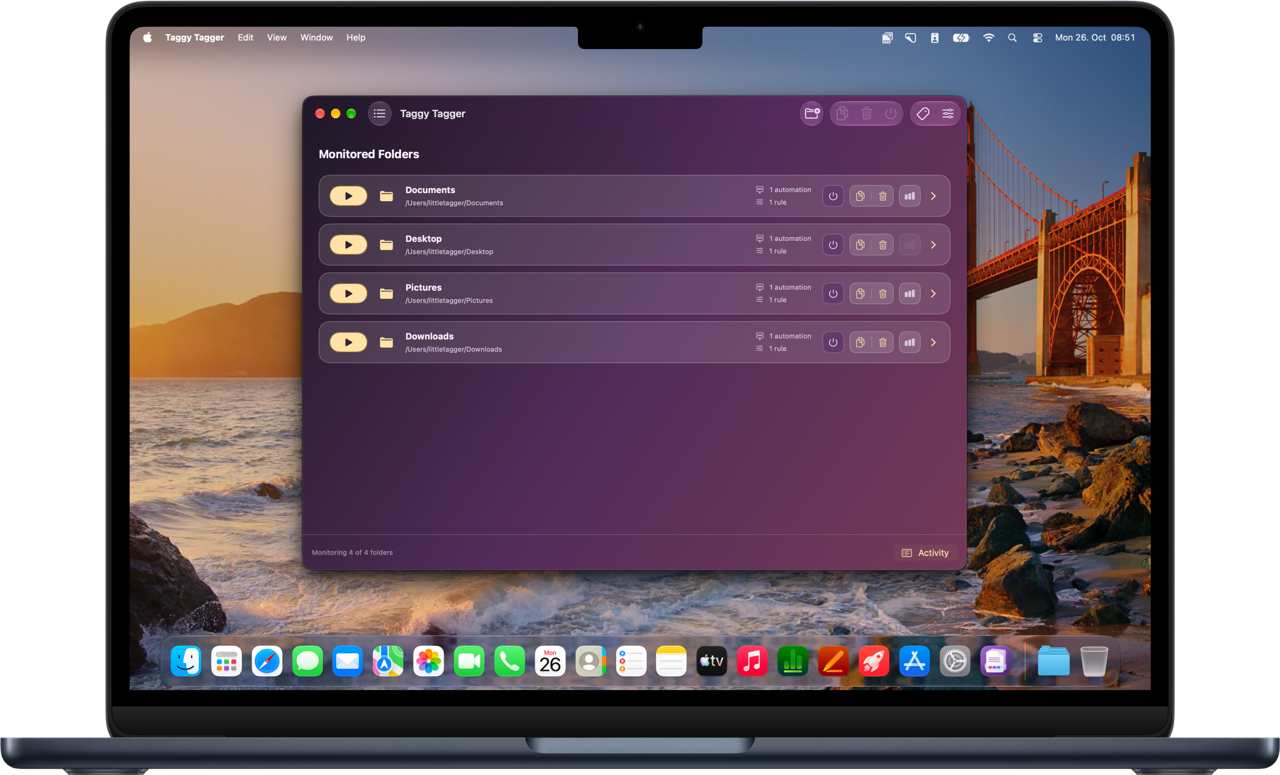Expand the Downloads folder details chevron
Viewport: 1280px width, 775px height.
(x=933, y=342)
